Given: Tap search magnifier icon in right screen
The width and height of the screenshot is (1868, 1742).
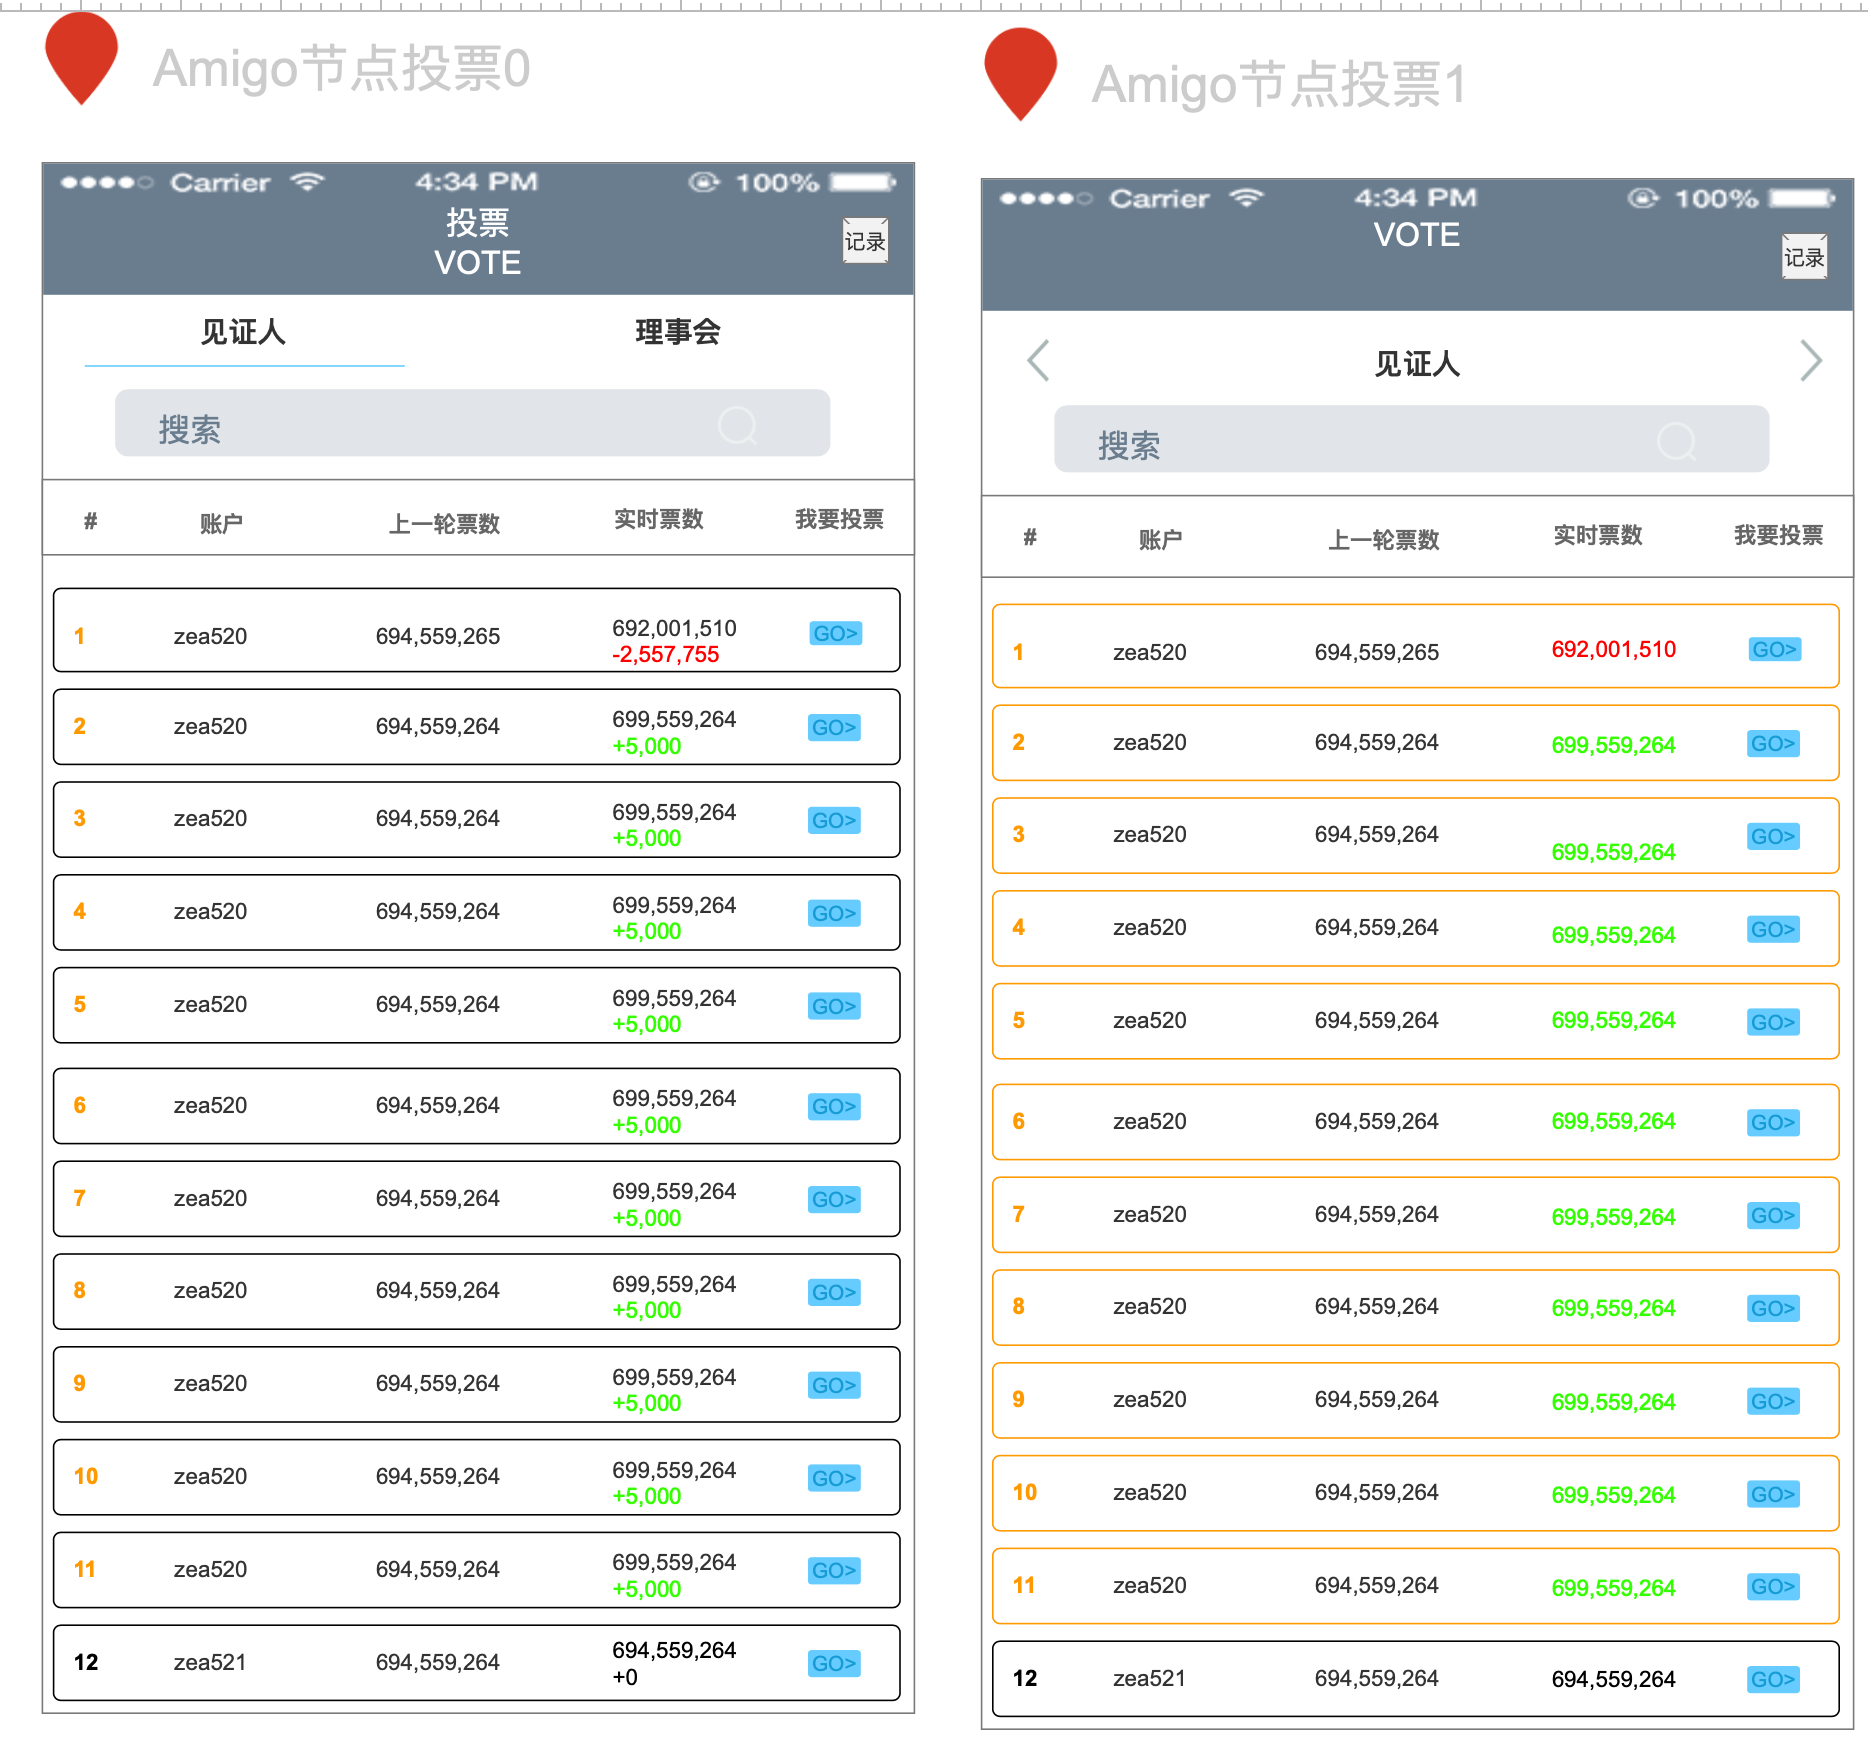Looking at the screenshot, I should (1677, 441).
